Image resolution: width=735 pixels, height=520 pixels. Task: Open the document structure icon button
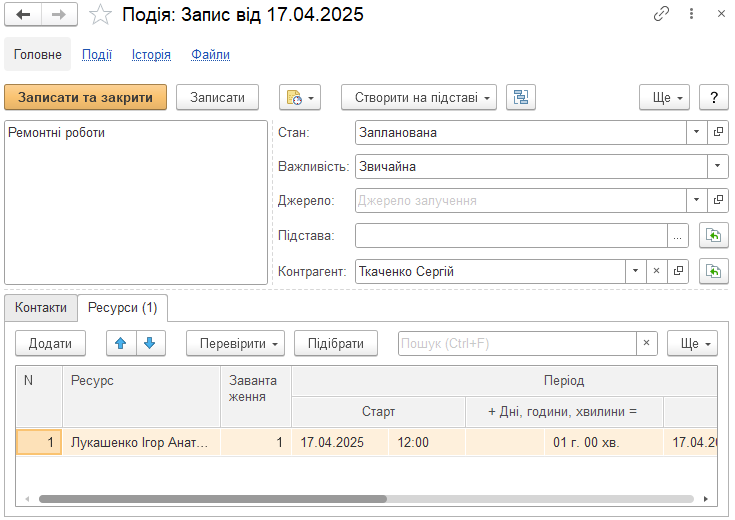[521, 98]
